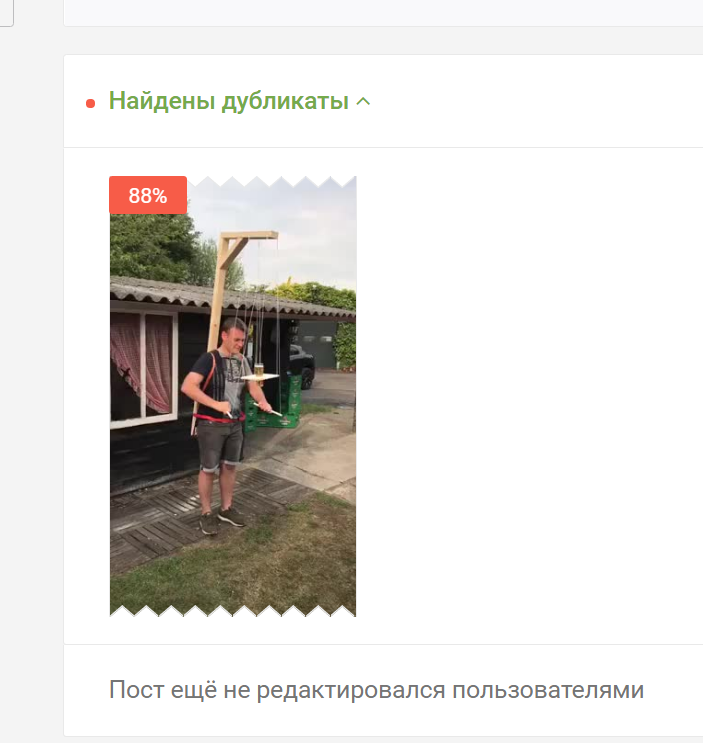Screen dimensions: 703x743
Task: Click the parked dark car in thumbnail
Action: (302, 367)
